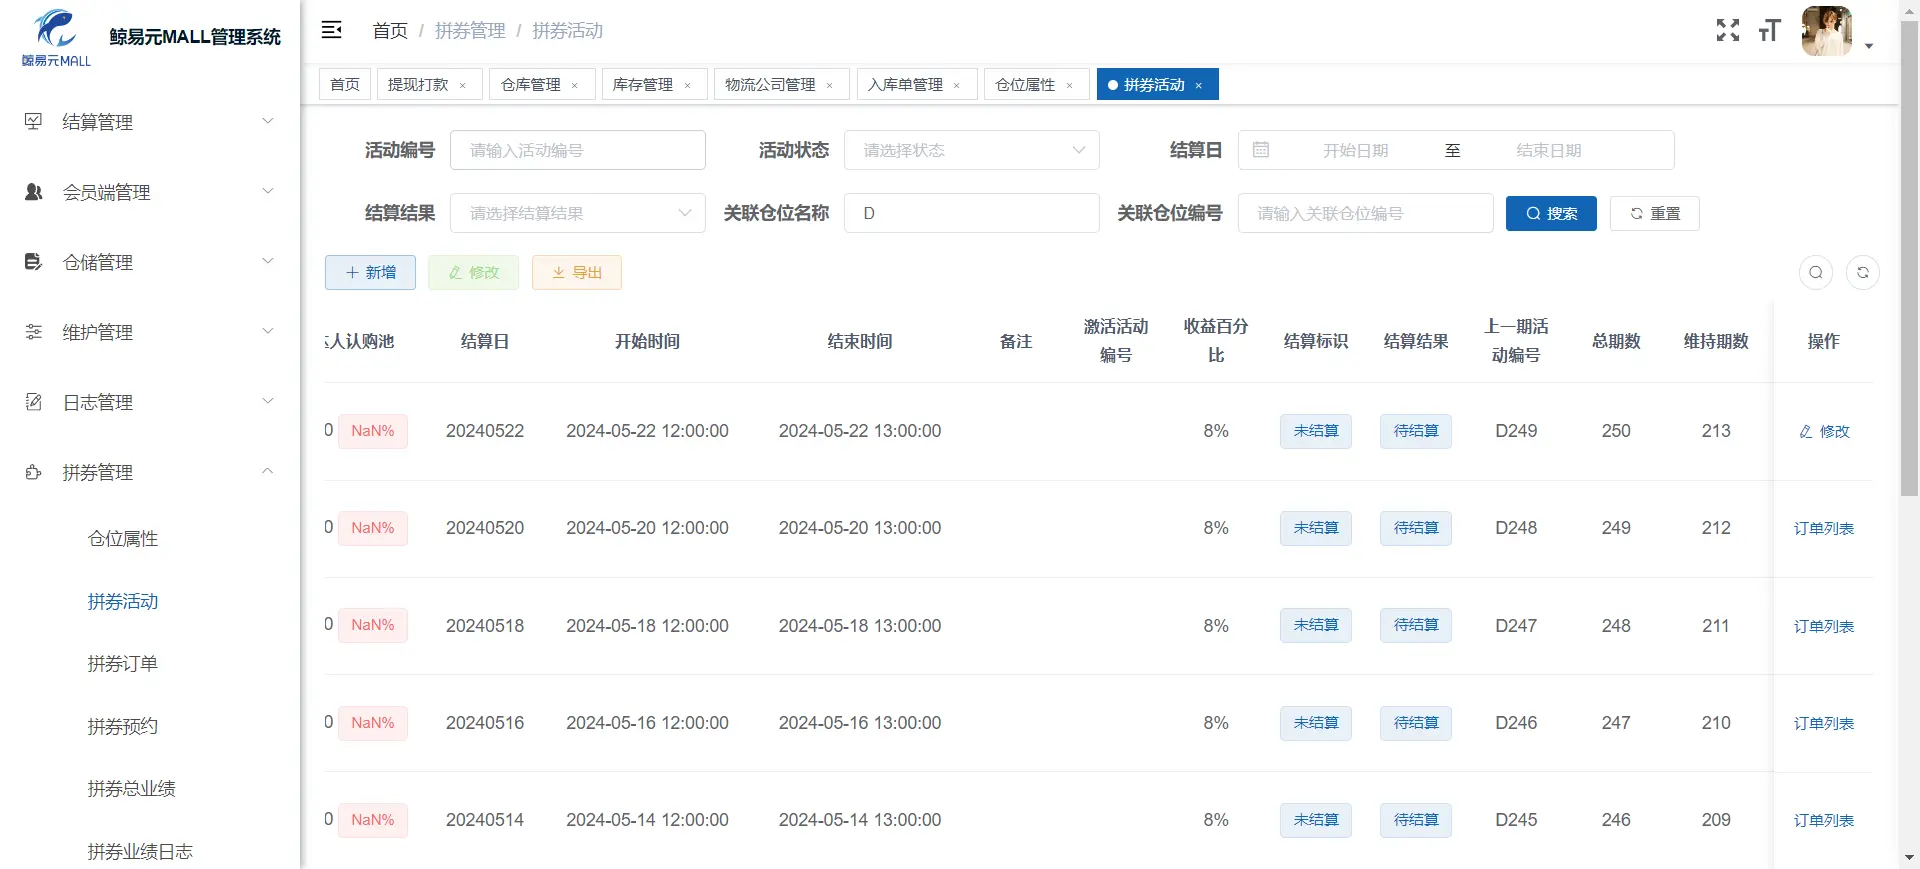Click the round refresh icon above table

coord(1863,272)
